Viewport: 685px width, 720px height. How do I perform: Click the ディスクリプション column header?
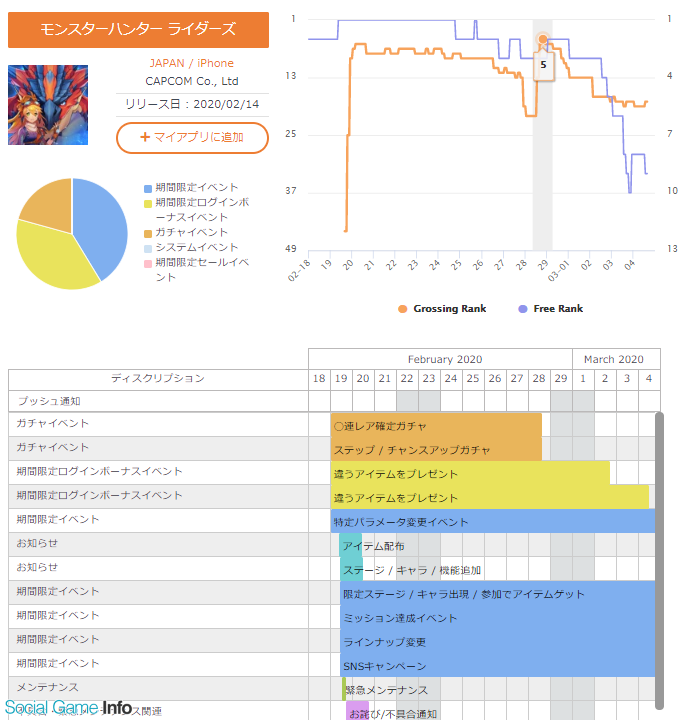click(x=158, y=378)
